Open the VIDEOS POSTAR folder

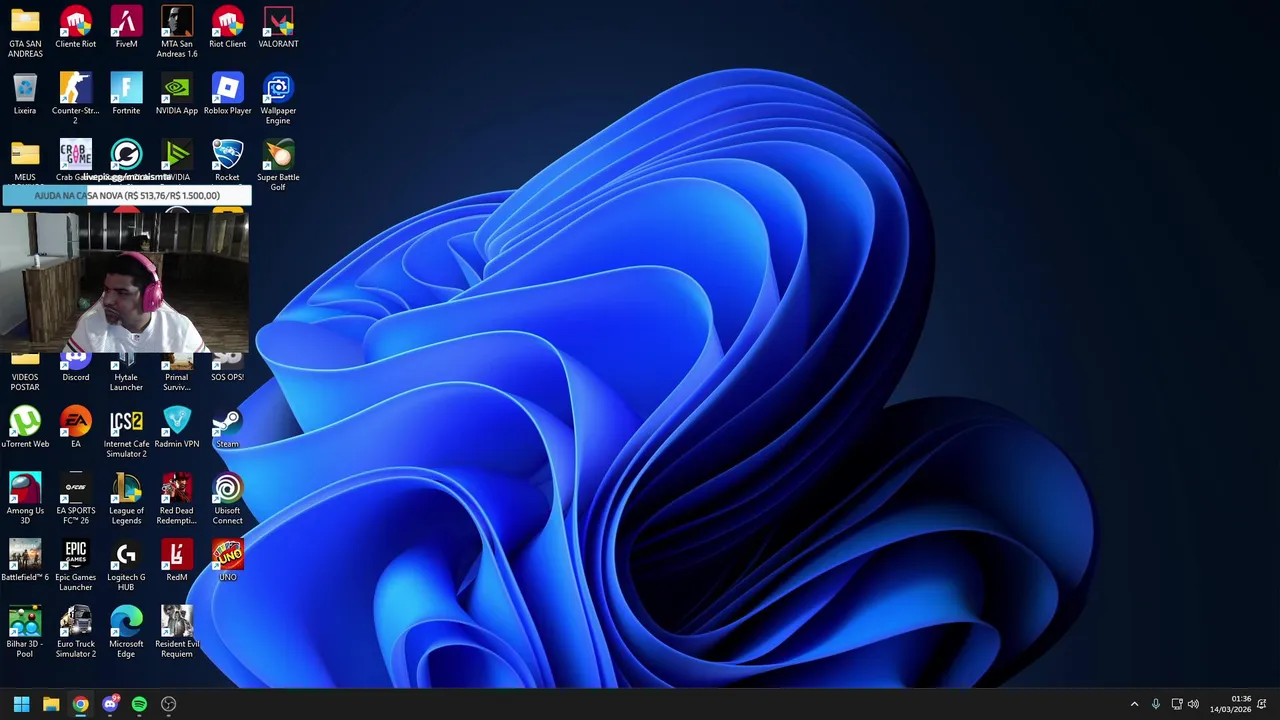point(25,371)
